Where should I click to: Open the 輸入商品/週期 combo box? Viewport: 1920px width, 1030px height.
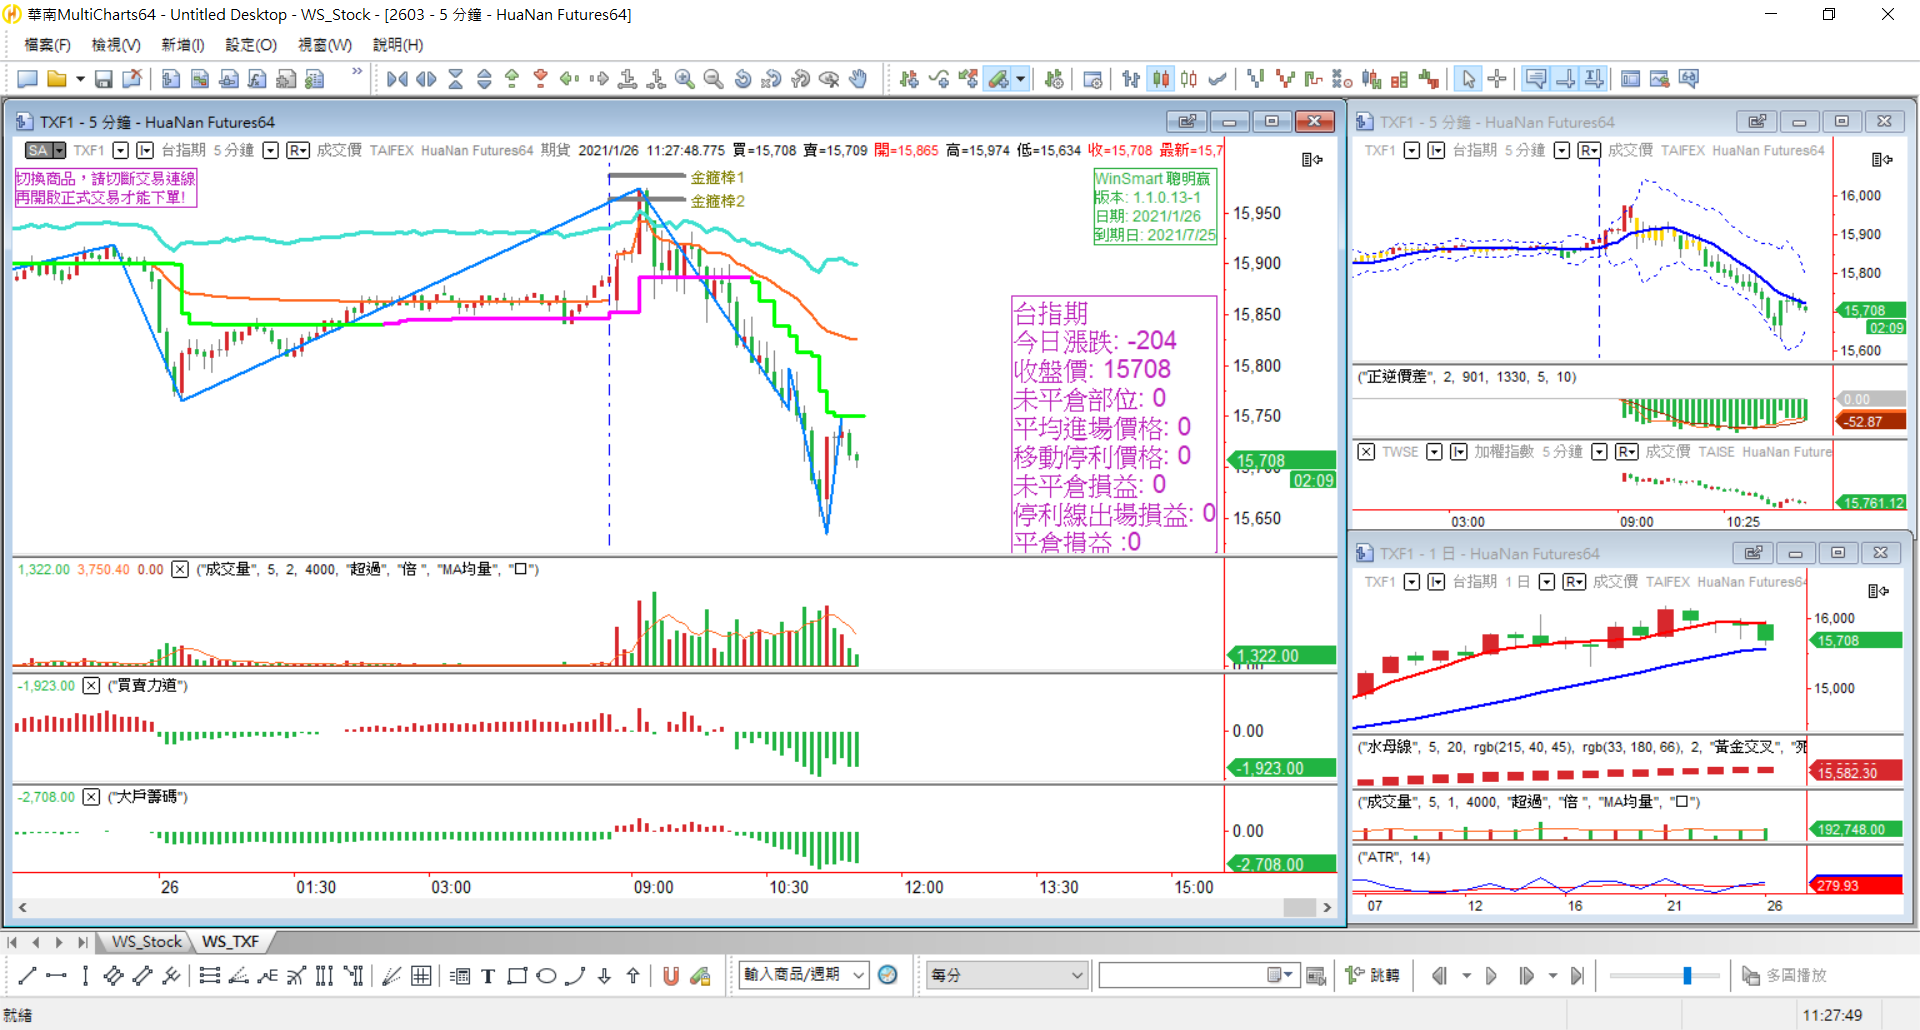click(x=804, y=975)
